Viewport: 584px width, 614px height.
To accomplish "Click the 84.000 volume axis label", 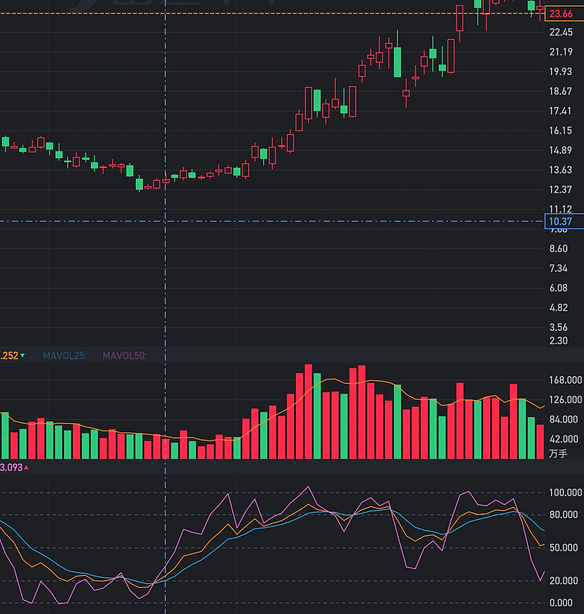I will pyautogui.click(x=563, y=419).
